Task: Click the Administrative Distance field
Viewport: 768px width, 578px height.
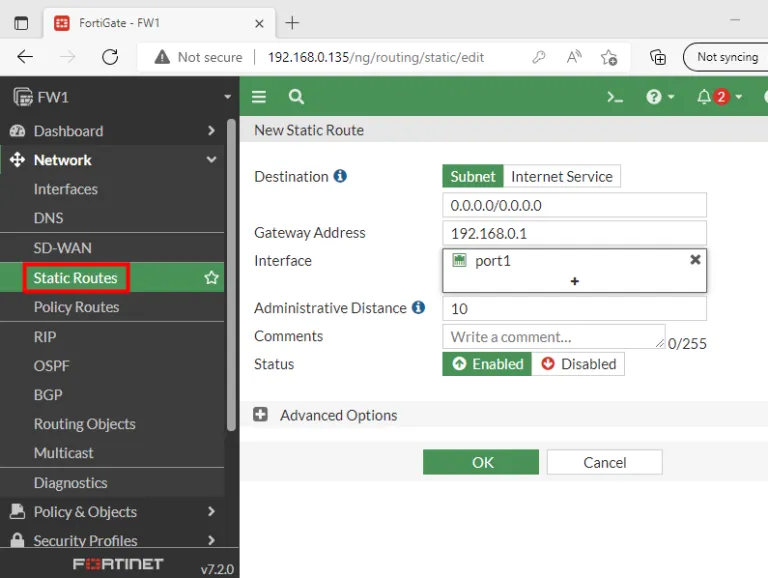Action: click(574, 308)
